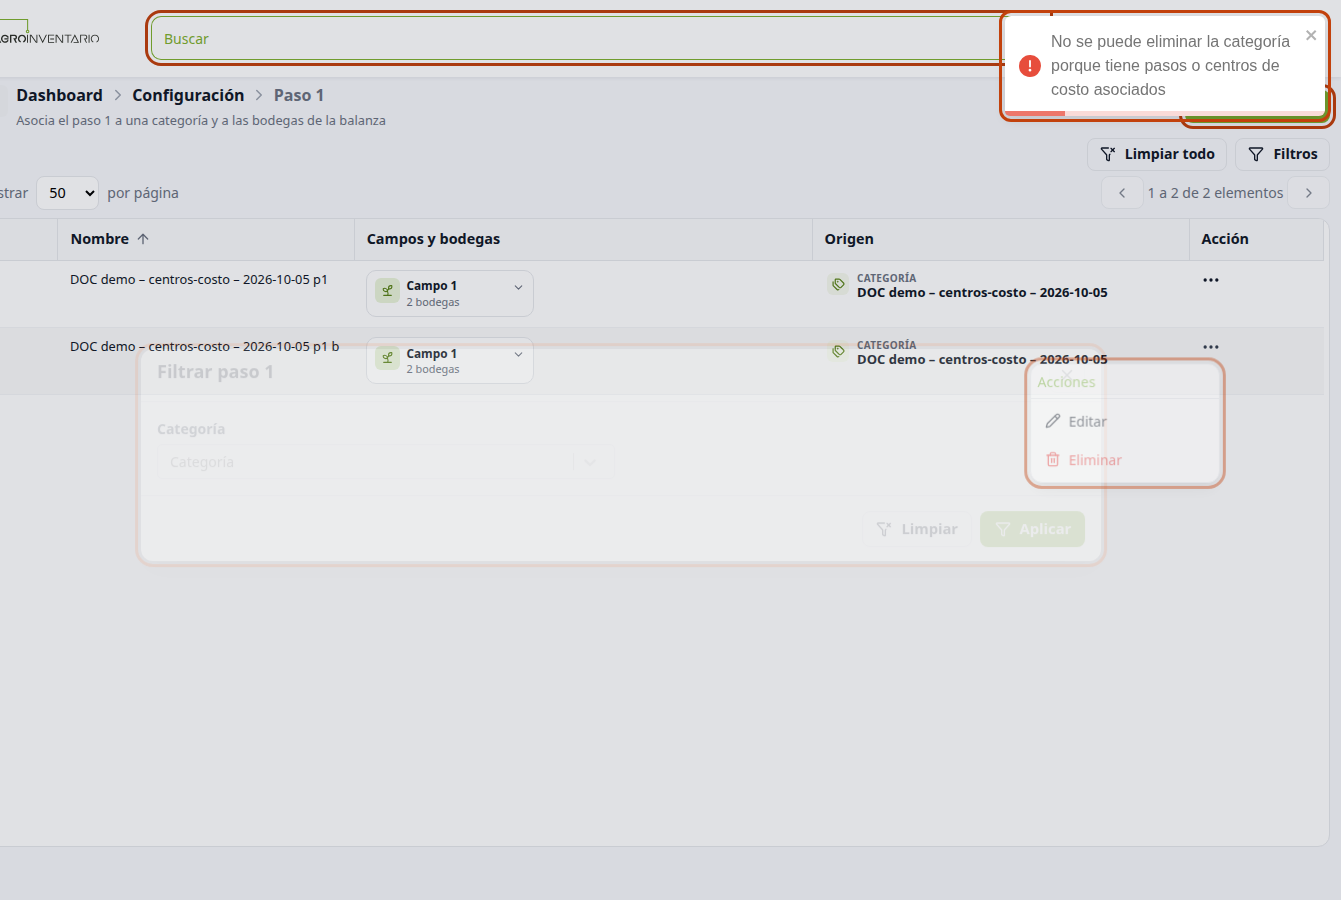Open the three-dots action menu of first row
The width and height of the screenshot is (1341, 900).
pos(1211,280)
